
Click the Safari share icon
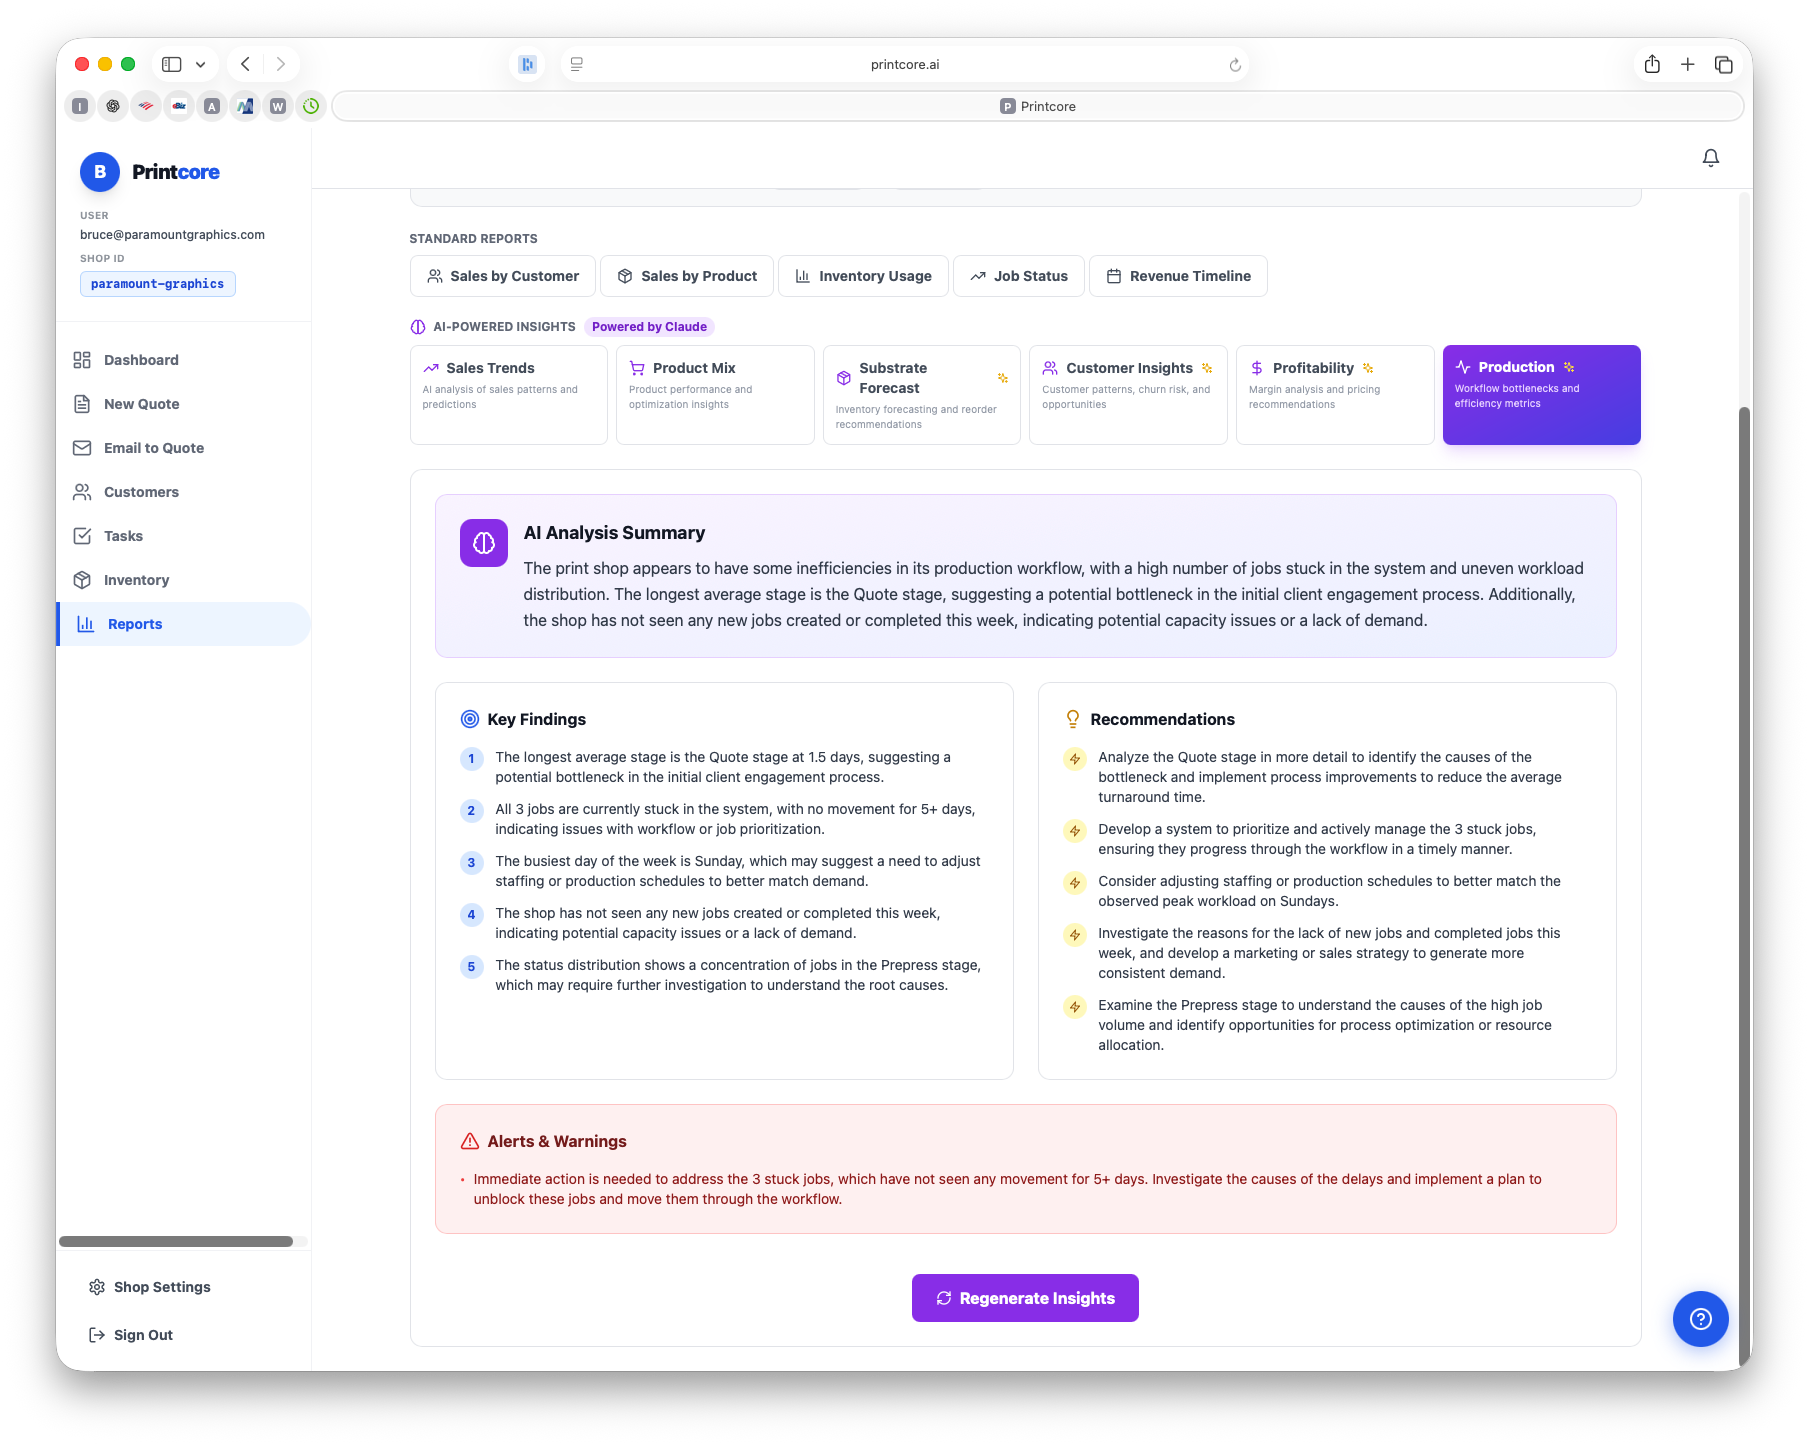(1651, 65)
